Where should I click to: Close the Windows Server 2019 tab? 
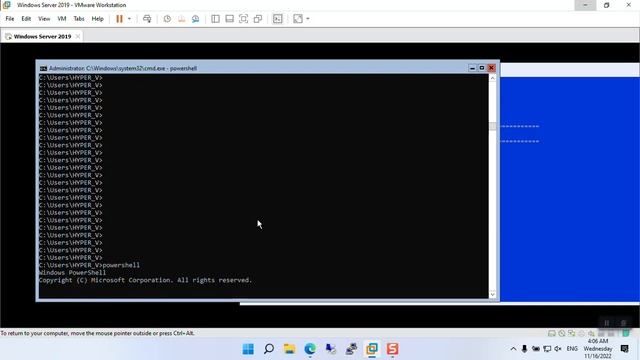78,36
